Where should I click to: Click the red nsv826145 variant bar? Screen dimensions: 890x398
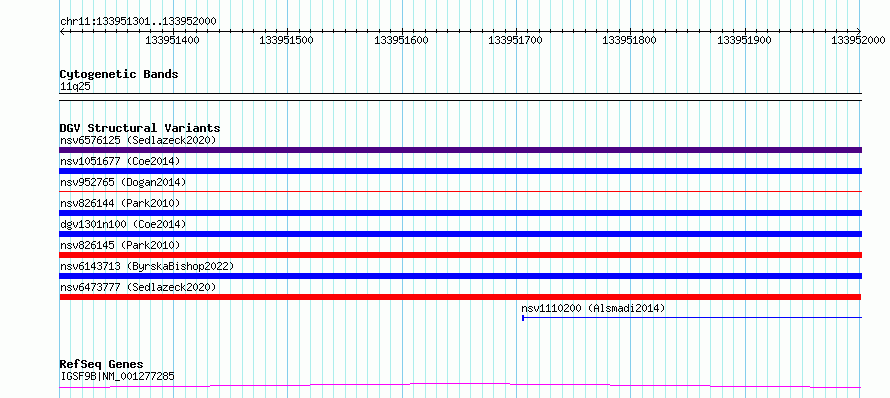point(460,255)
